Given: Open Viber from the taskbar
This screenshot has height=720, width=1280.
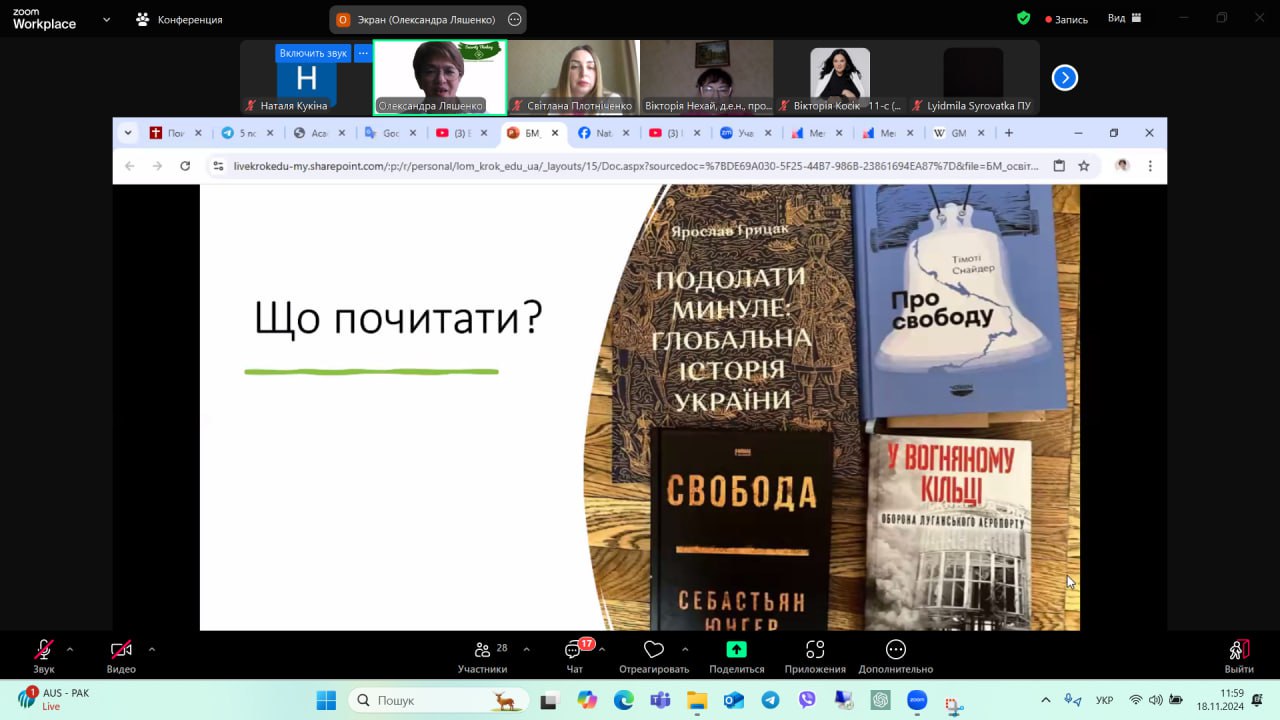Looking at the screenshot, I should (807, 700).
